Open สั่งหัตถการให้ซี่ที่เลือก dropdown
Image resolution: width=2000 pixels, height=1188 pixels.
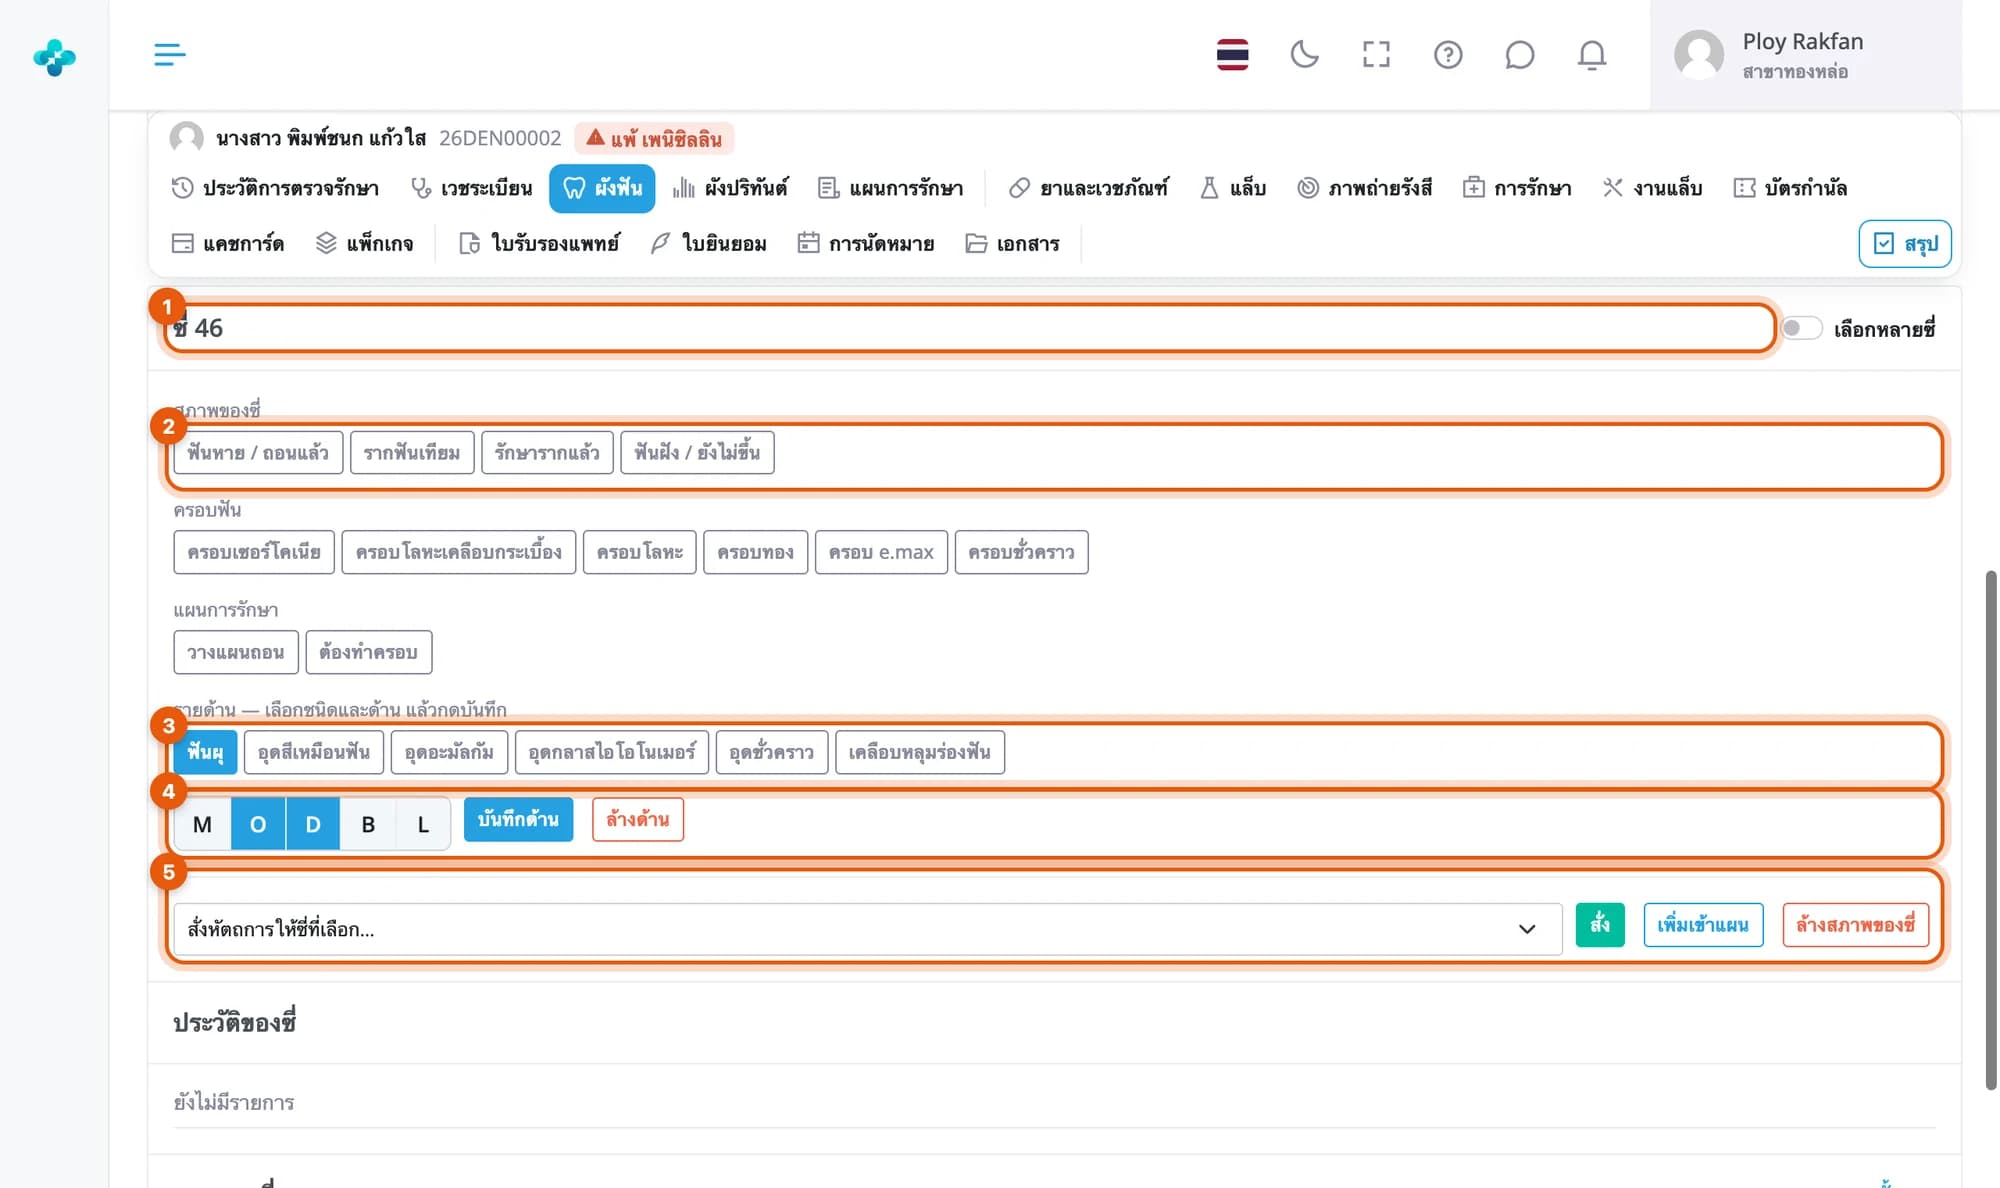(x=867, y=929)
